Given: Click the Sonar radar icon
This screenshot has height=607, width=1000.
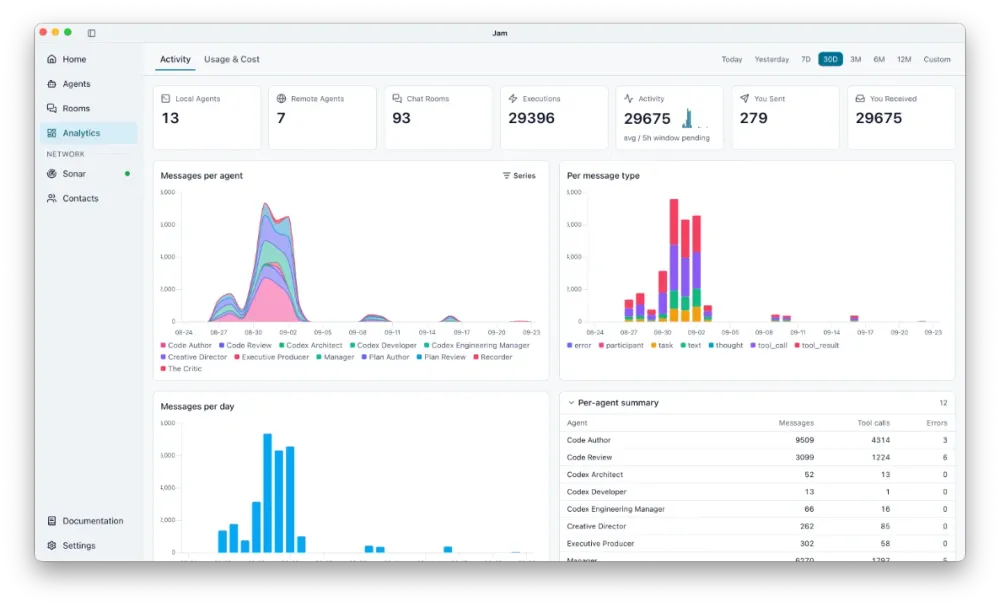Looking at the screenshot, I should 52,174.
